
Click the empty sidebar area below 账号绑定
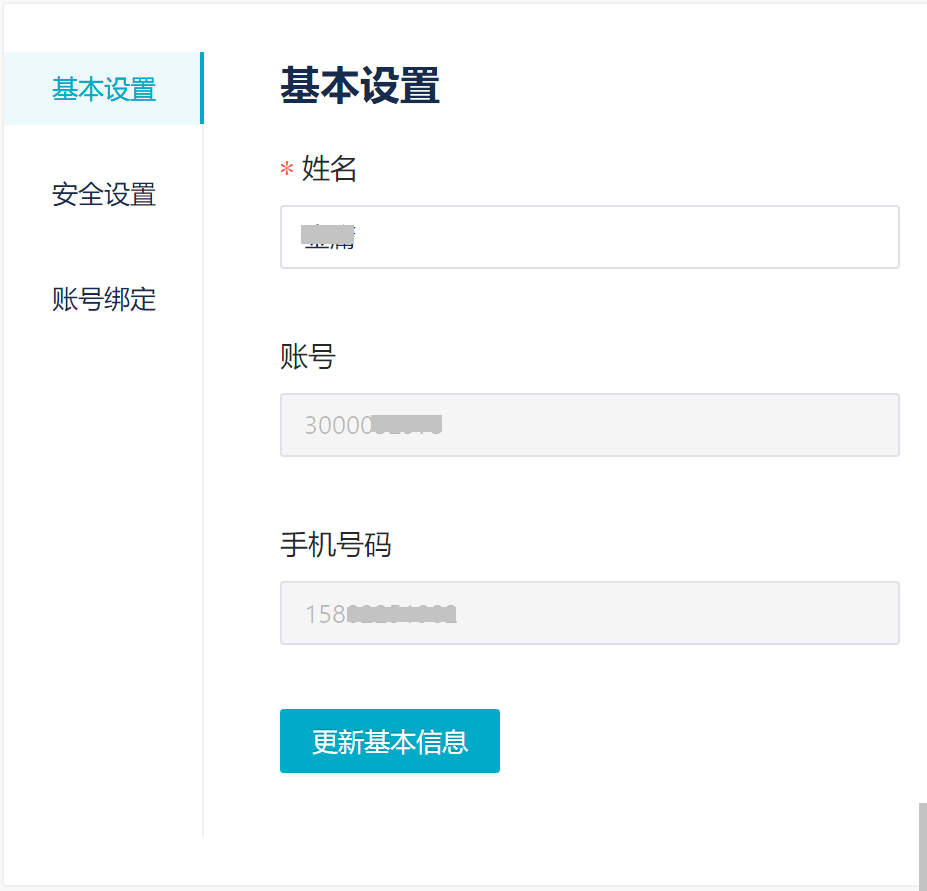tap(104, 550)
